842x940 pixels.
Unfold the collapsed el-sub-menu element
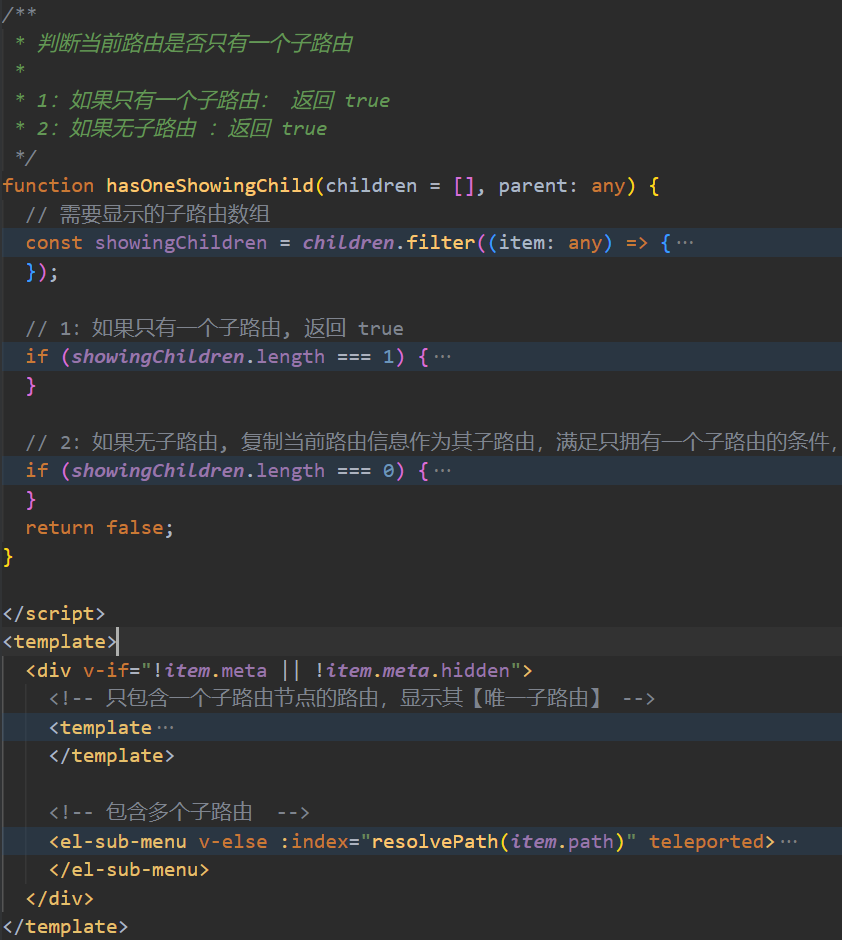[788, 842]
